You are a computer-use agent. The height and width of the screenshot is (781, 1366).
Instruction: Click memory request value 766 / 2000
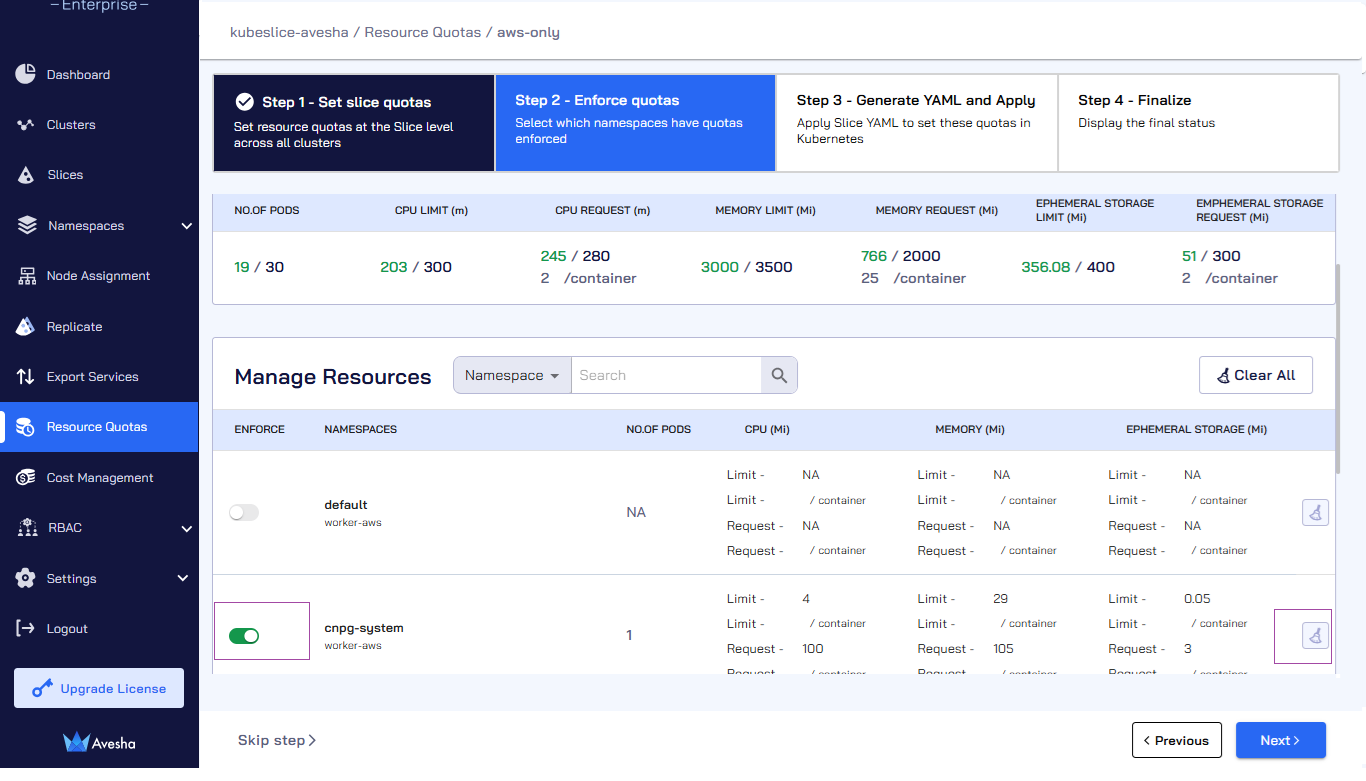(x=901, y=256)
